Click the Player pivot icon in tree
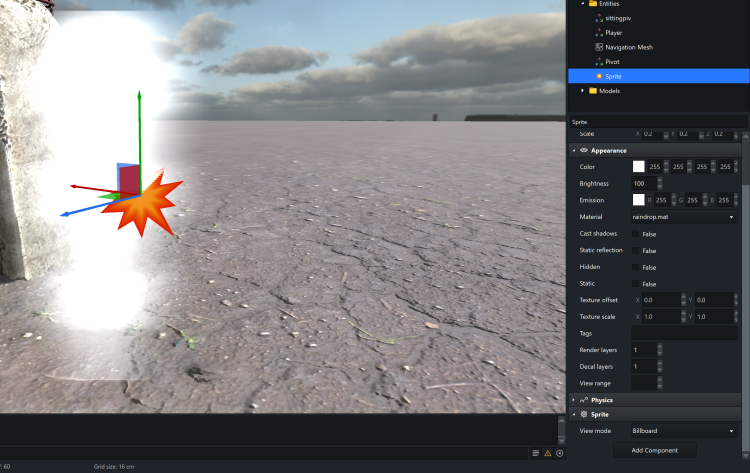 pos(599,32)
